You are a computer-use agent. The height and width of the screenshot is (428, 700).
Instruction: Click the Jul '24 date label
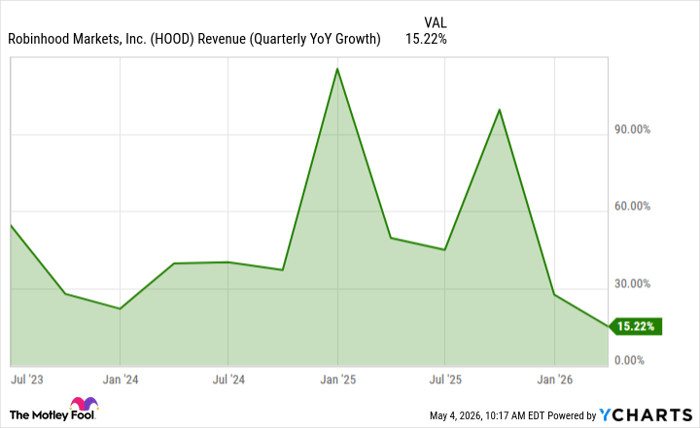(x=229, y=380)
